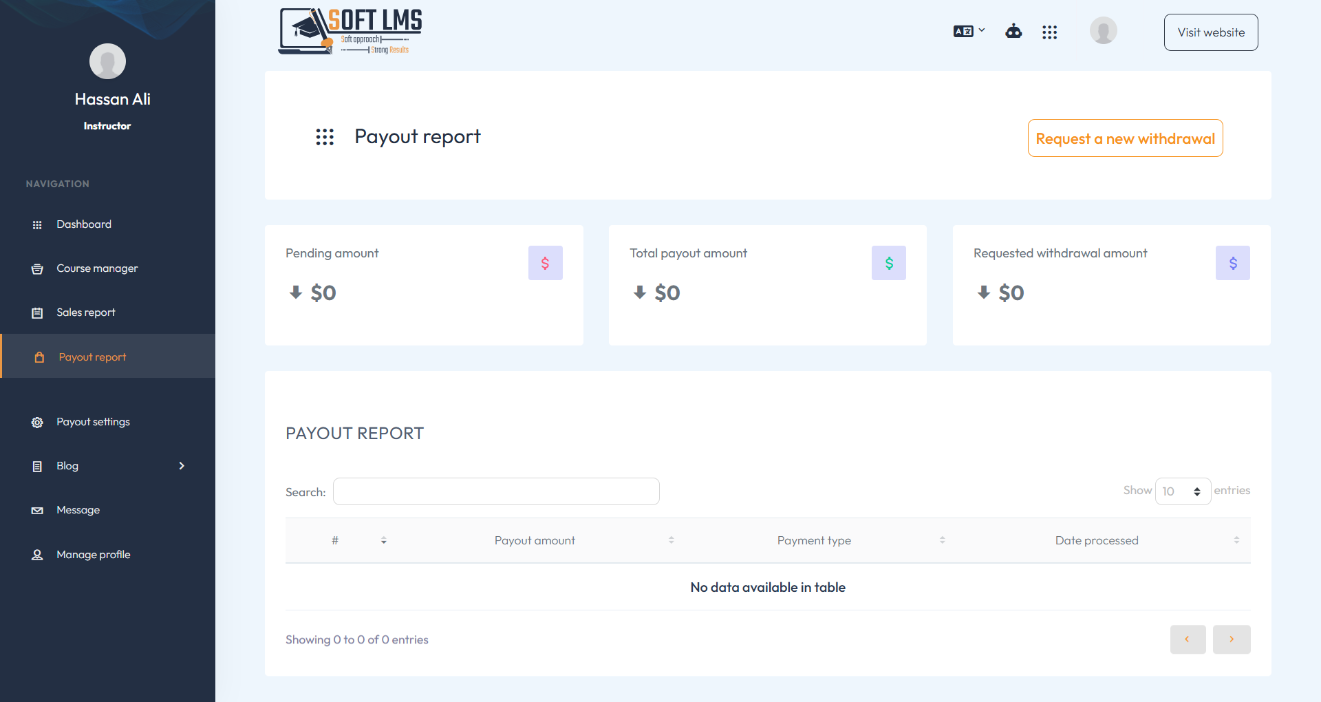Open the language translation dropdown icon
1321x702 pixels.
tap(969, 31)
